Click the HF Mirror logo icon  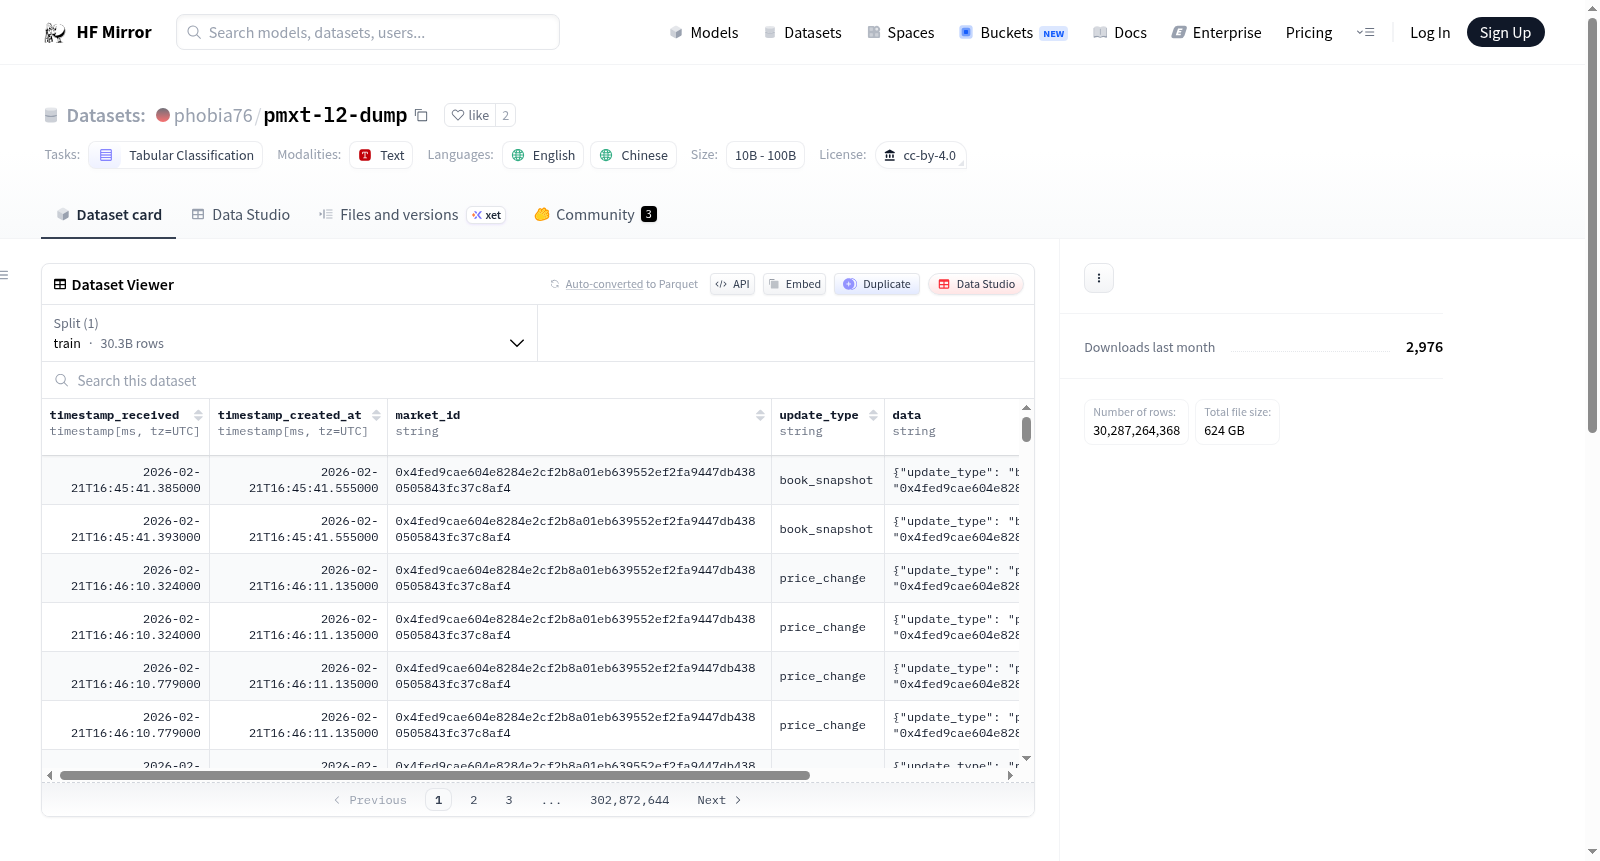click(x=55, y=33)
